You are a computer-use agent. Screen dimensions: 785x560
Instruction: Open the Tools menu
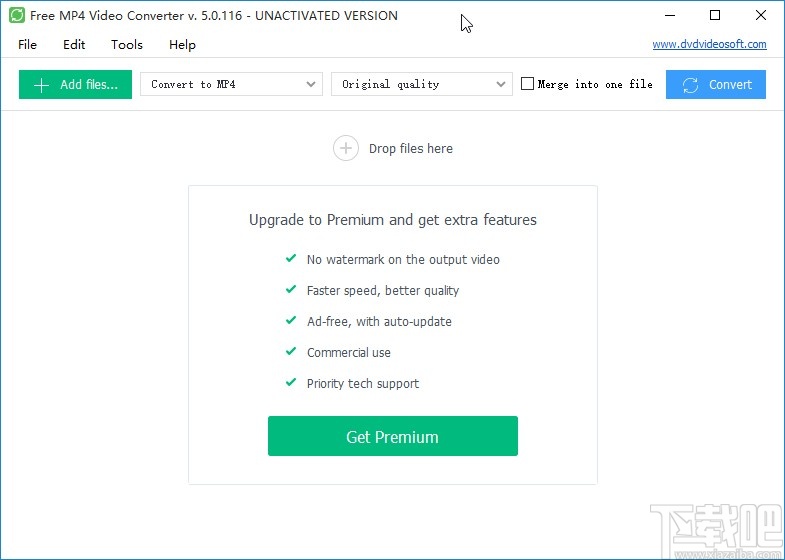click(x=127, y=45)
